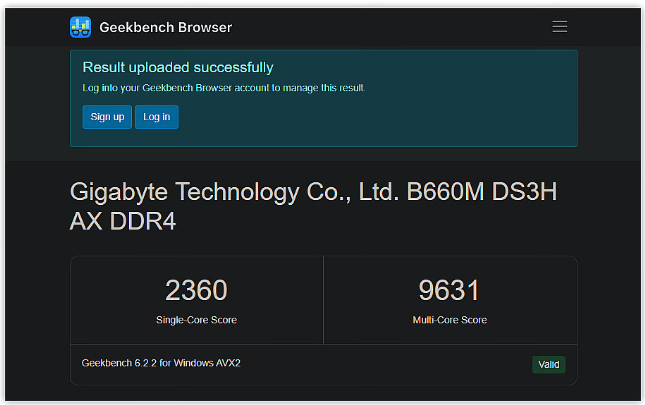The width and height of the screenshot is (645, 405).
Task: Click the account management message text
Action: point(223,88)
